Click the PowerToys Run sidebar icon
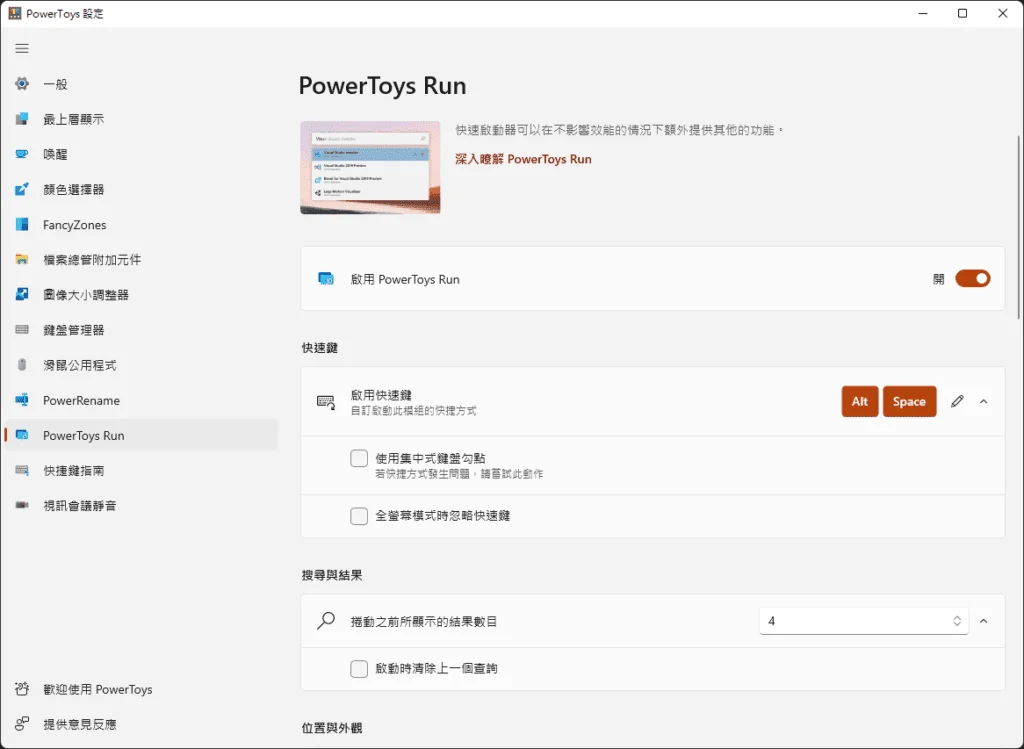1024x749 pixels. (x=22, y=435)
